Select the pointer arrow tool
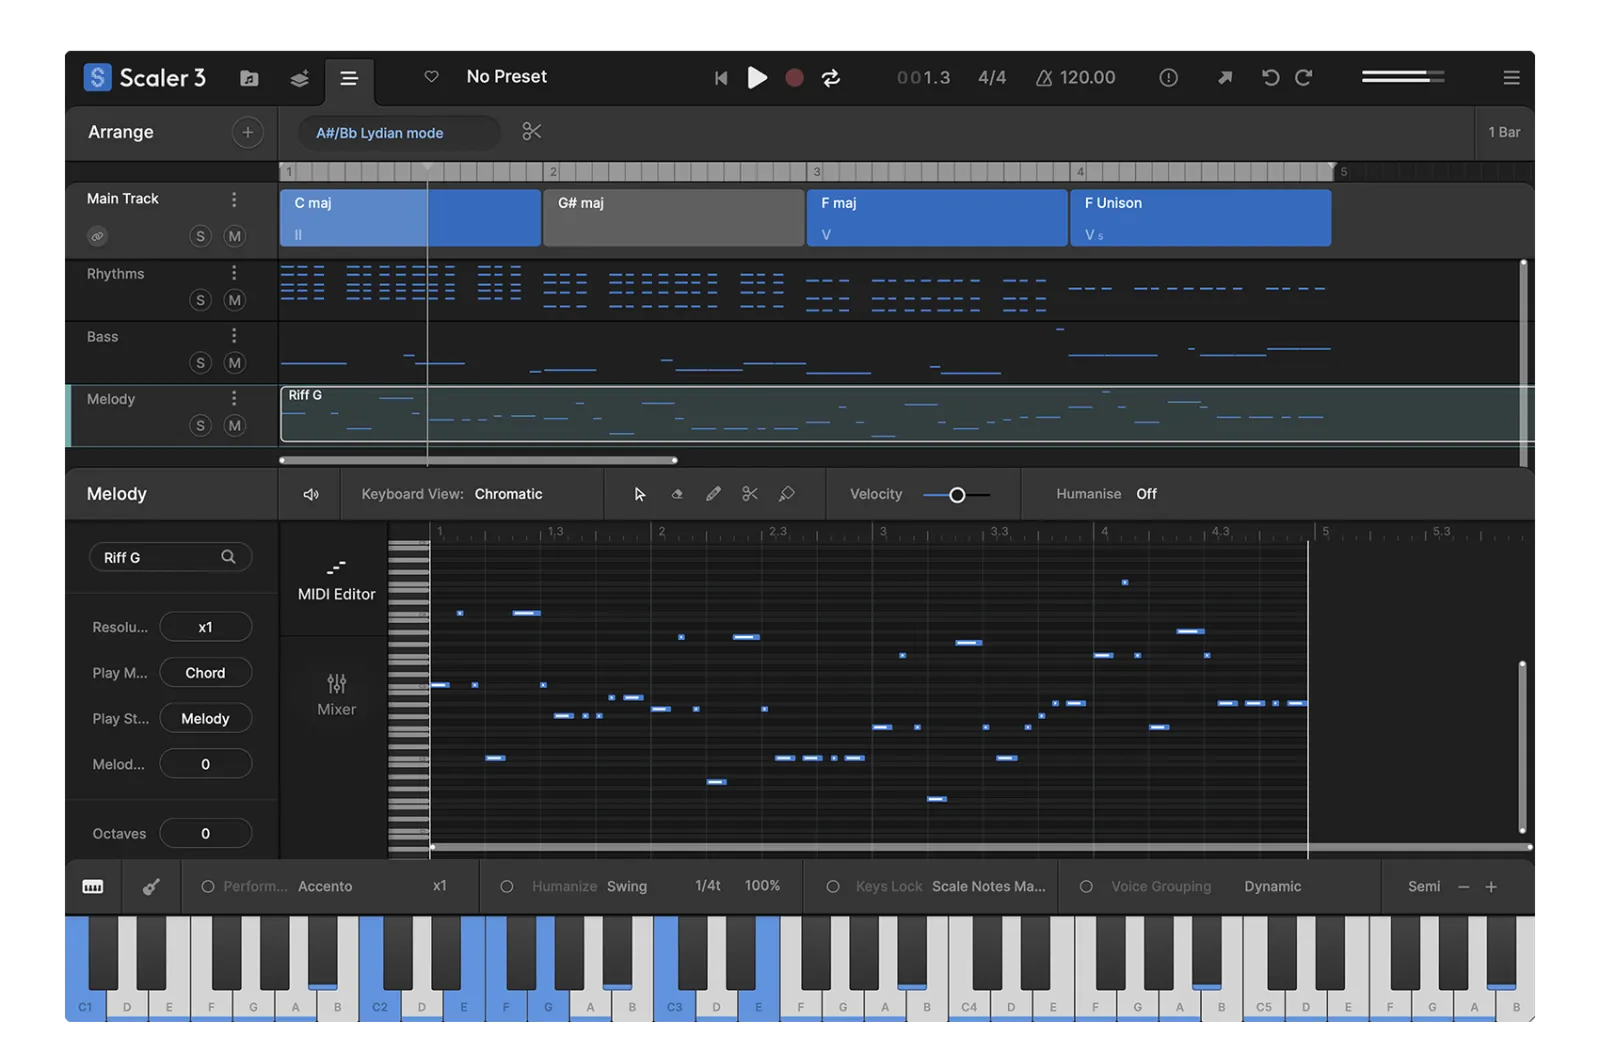Viewport: 1600px width, 1054px height. [640, 494]
